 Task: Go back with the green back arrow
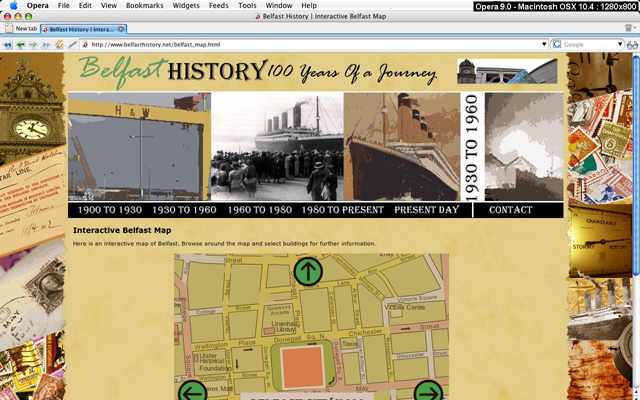coord(20,44)
